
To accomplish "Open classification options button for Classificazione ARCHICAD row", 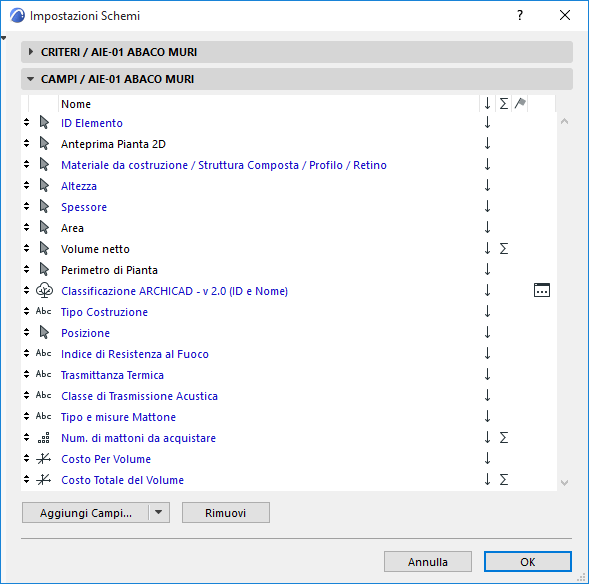I will [542, 290].
